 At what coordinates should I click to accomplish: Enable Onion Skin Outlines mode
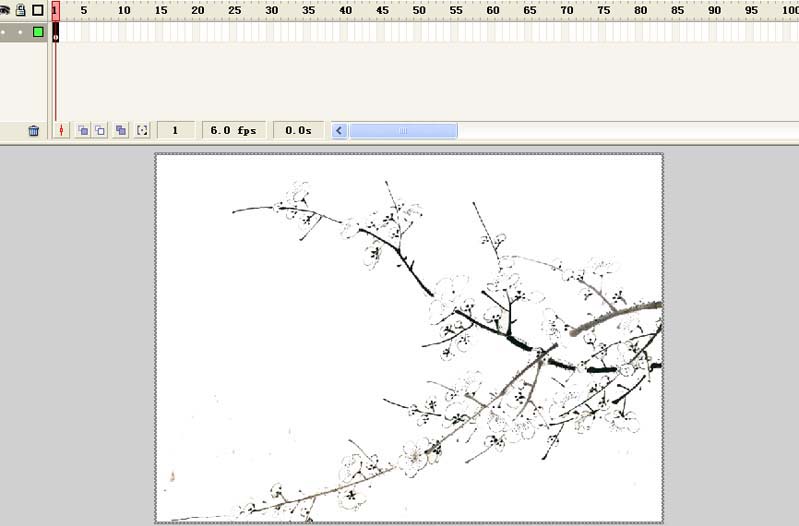[100, 130]
